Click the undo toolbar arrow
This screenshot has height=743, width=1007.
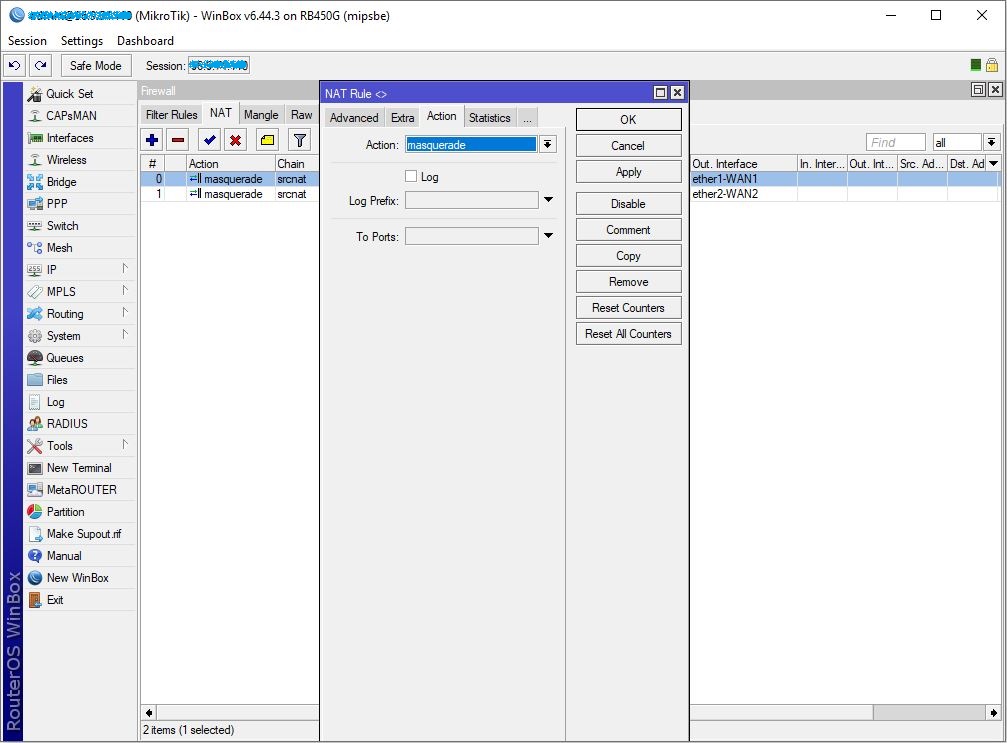[15, 66]
